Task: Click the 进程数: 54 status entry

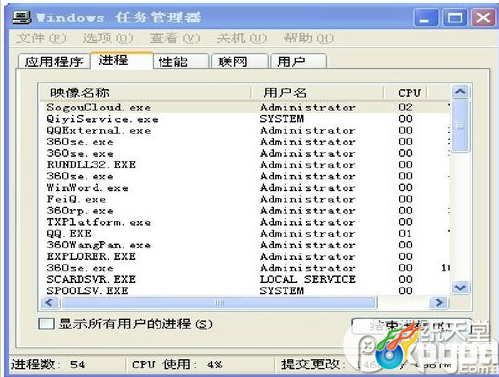Action: tap(48, 364)
